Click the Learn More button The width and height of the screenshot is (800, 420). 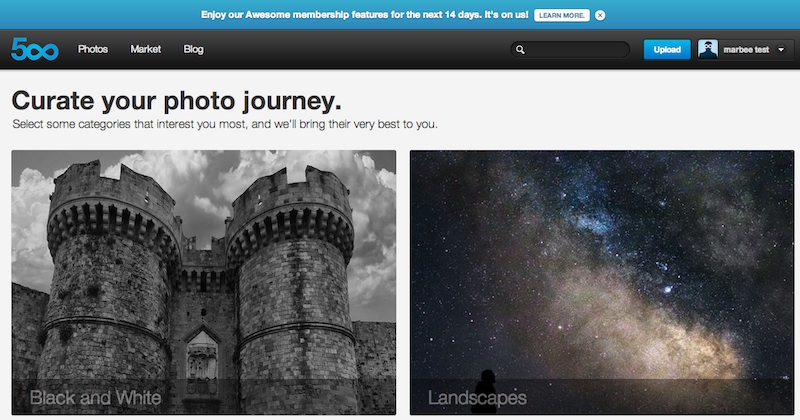pos(562,15)
